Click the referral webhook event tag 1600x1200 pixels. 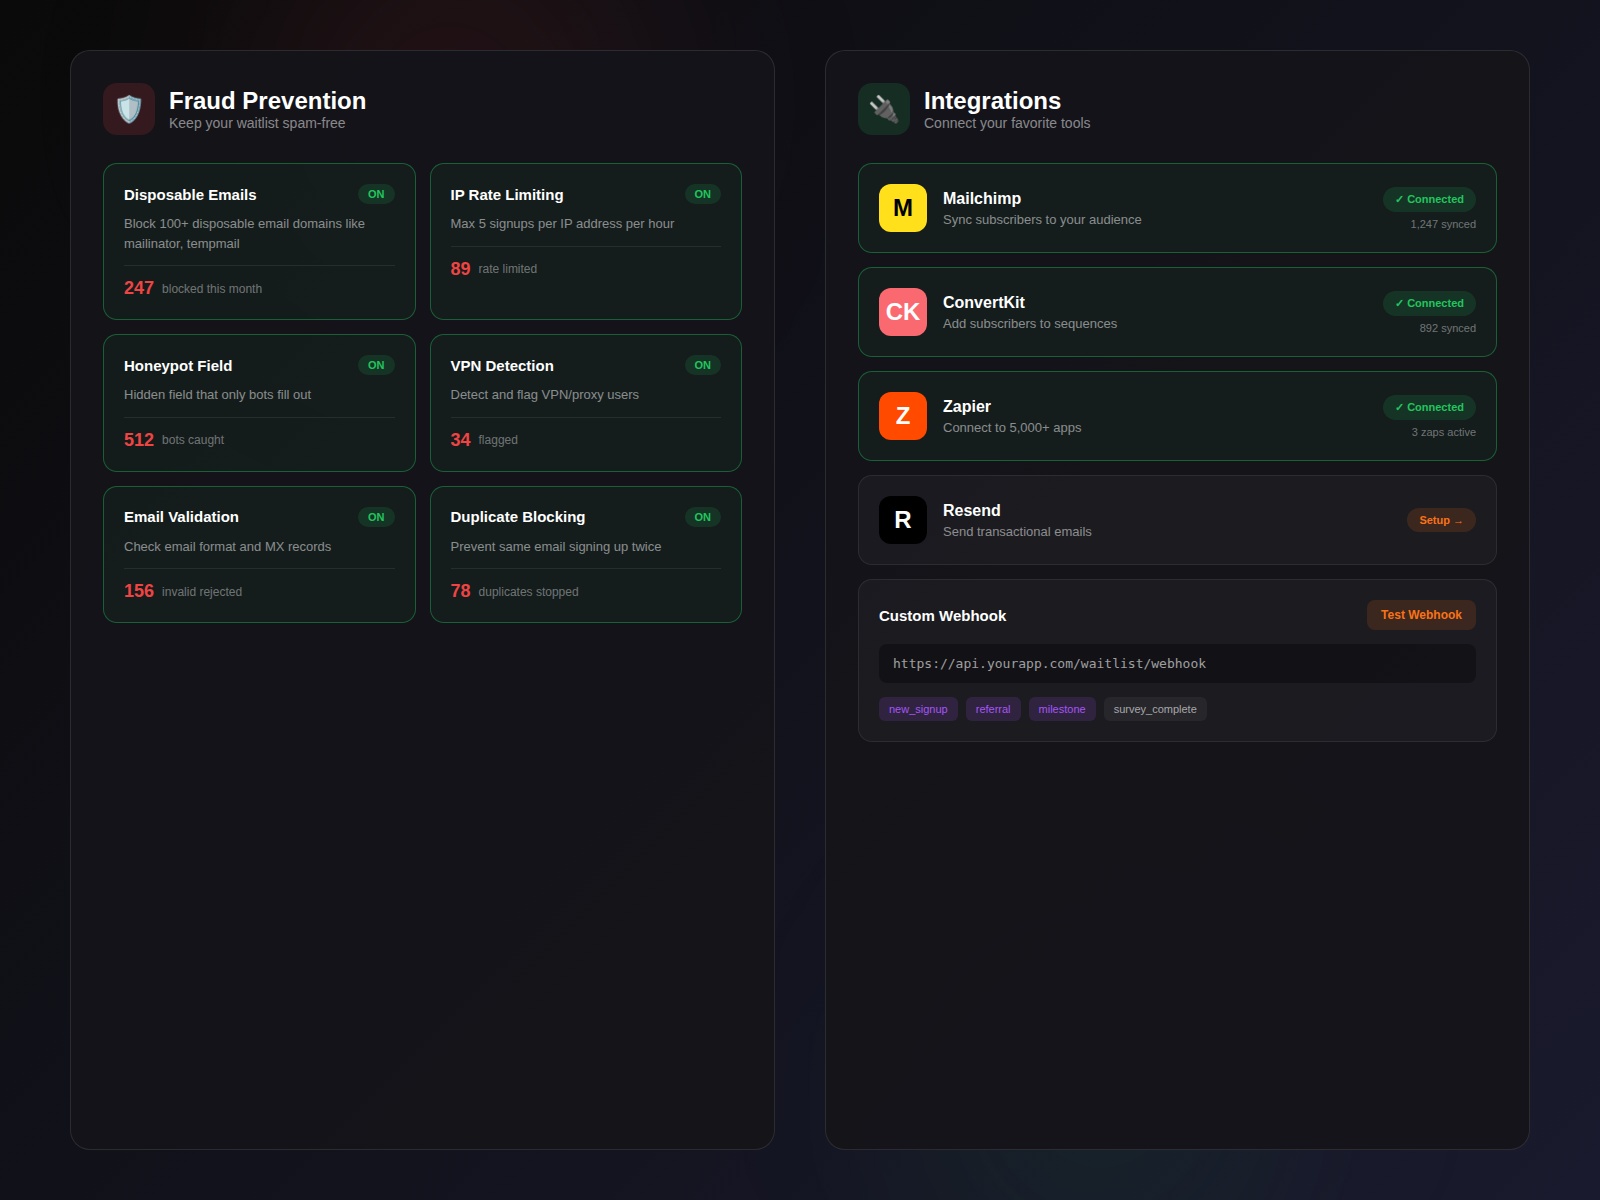(x=992, y=709)
